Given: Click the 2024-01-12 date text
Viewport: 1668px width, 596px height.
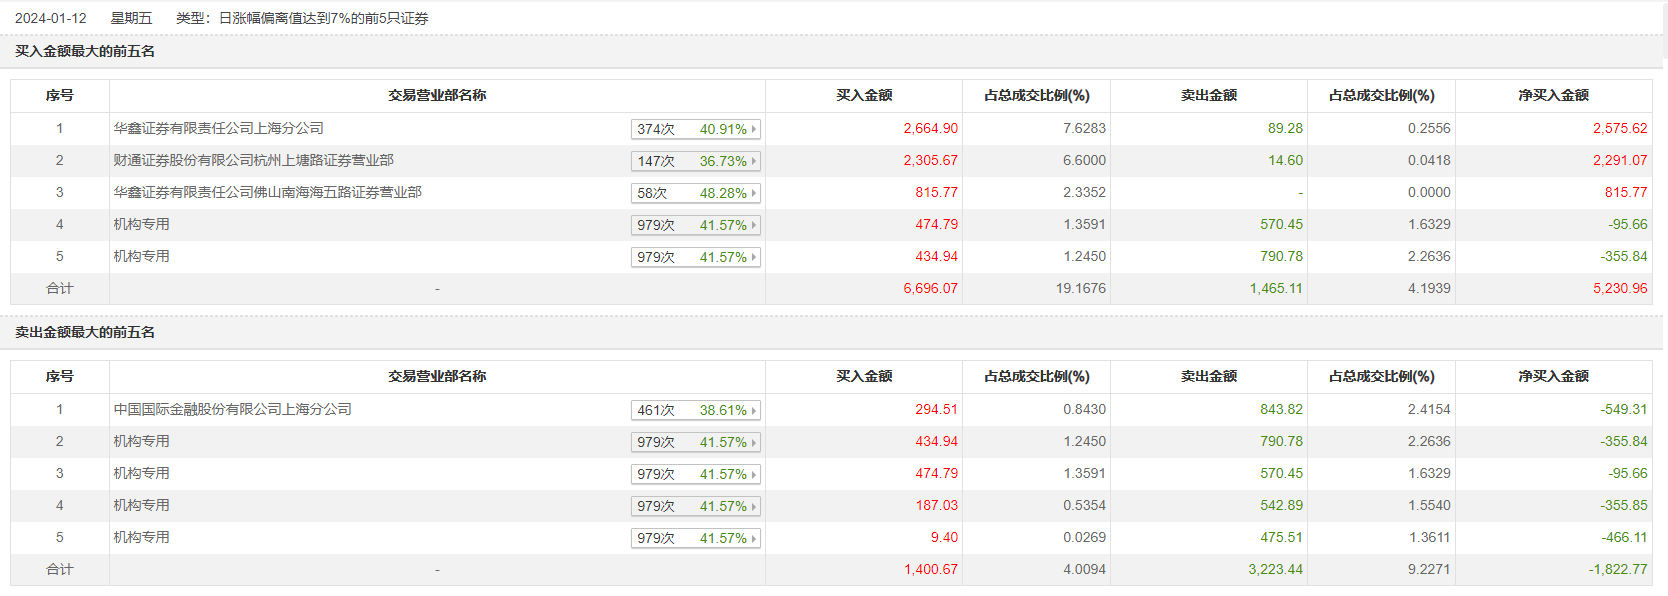Looking at the screenshot, I should pos(51,18).
